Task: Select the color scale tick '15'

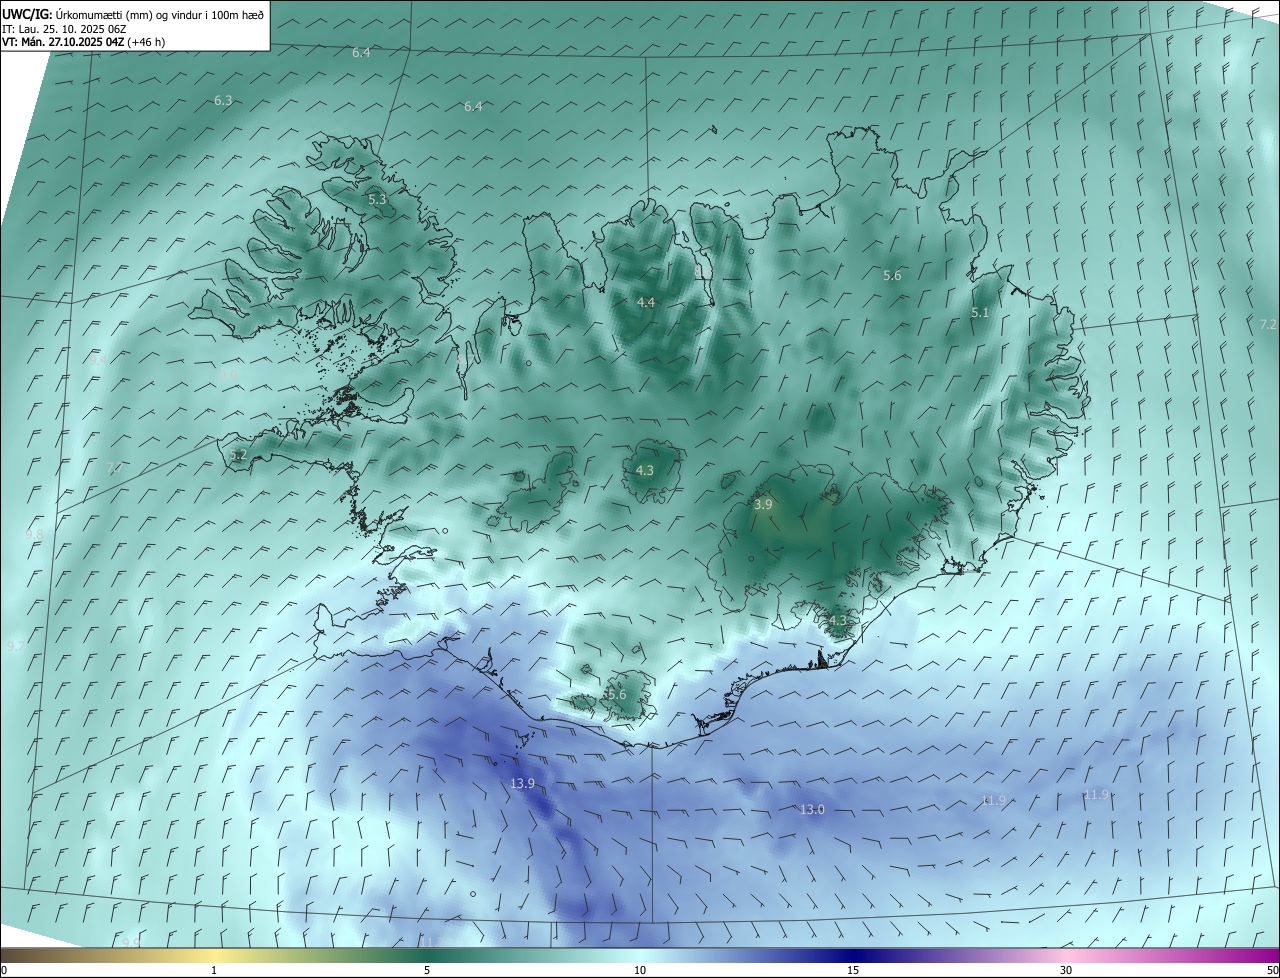Action: click(x=853, y=970)
